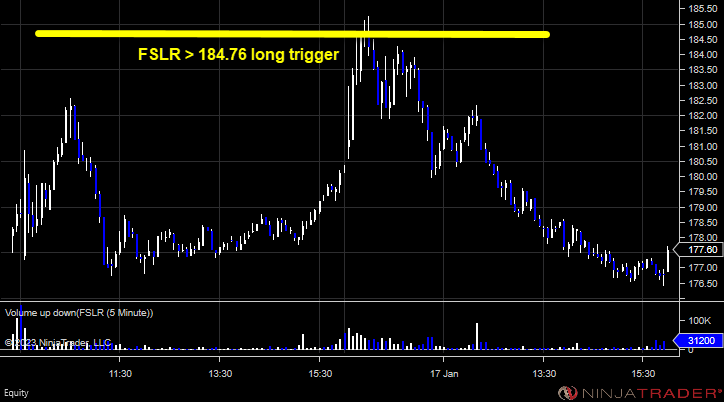Click the 100K volume axis label
The height and width of the screenshot is (402, 724).
700,320
